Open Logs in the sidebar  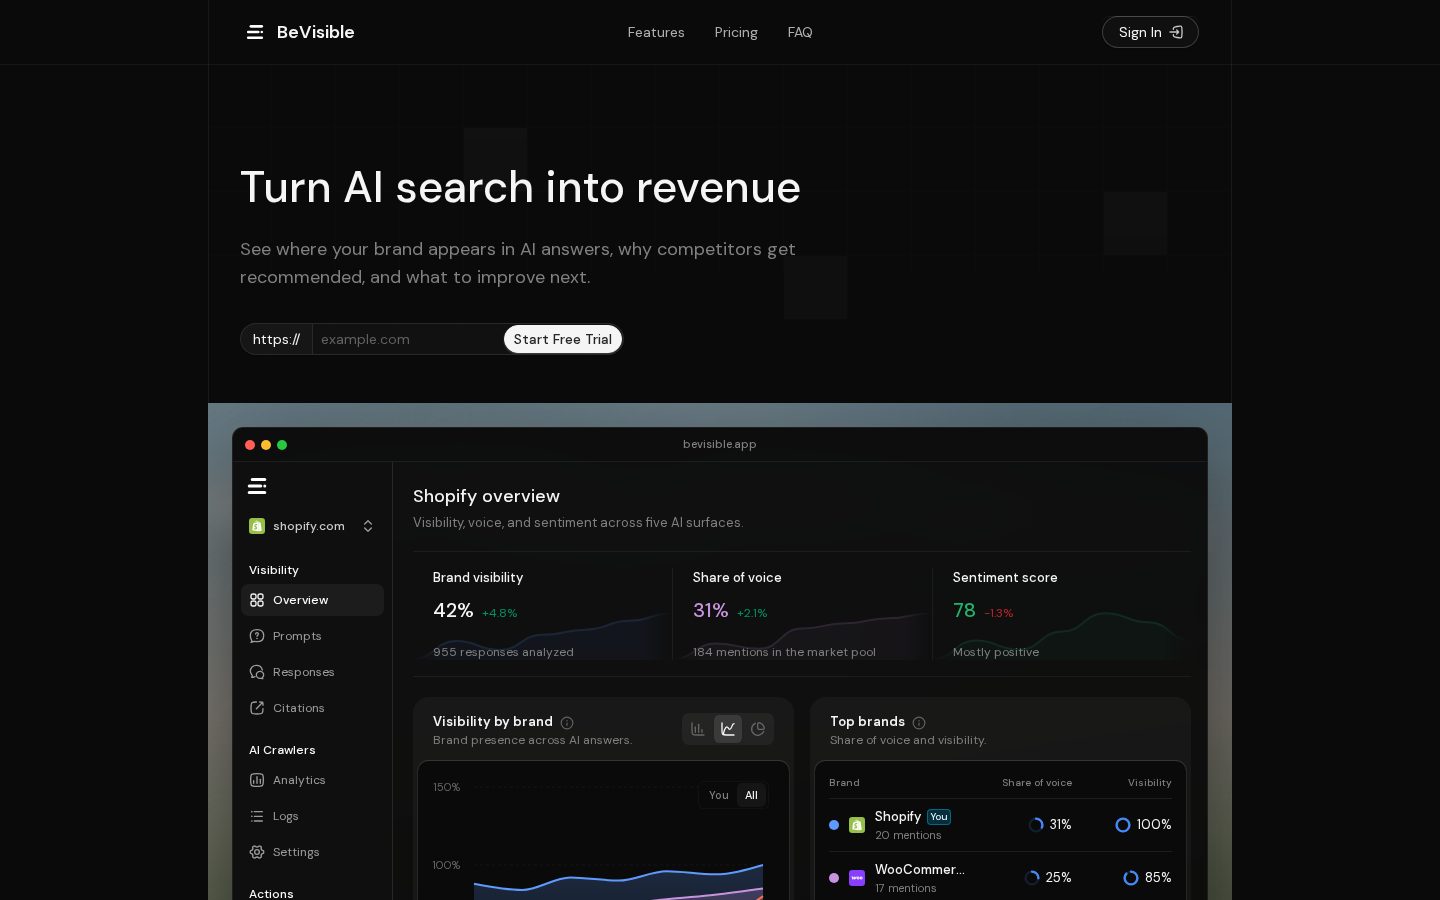tap(312, 816)
